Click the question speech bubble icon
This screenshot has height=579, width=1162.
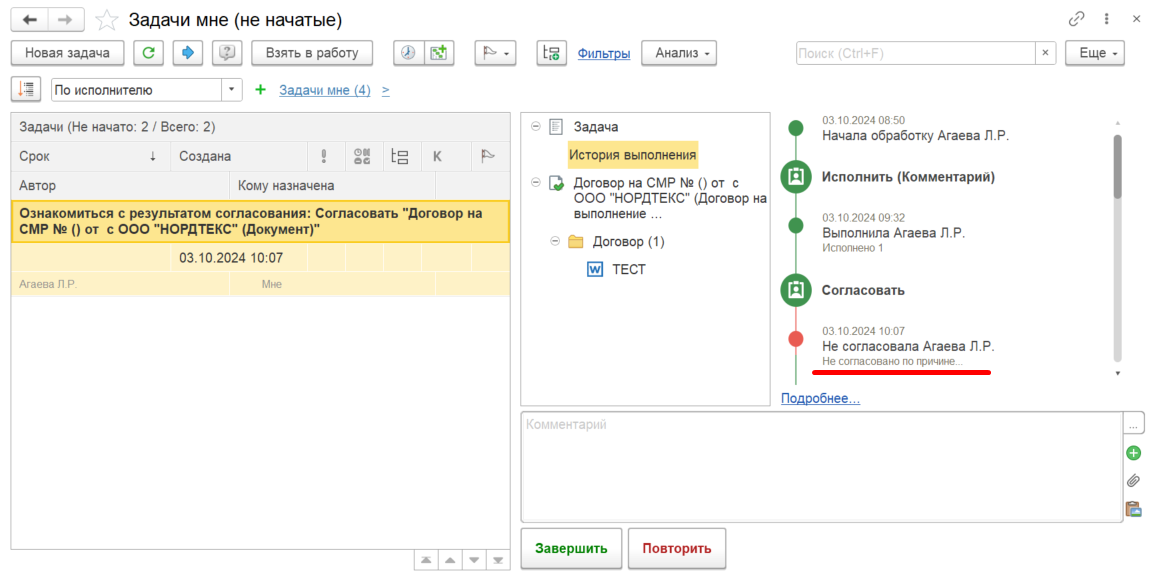coord(228,53)
